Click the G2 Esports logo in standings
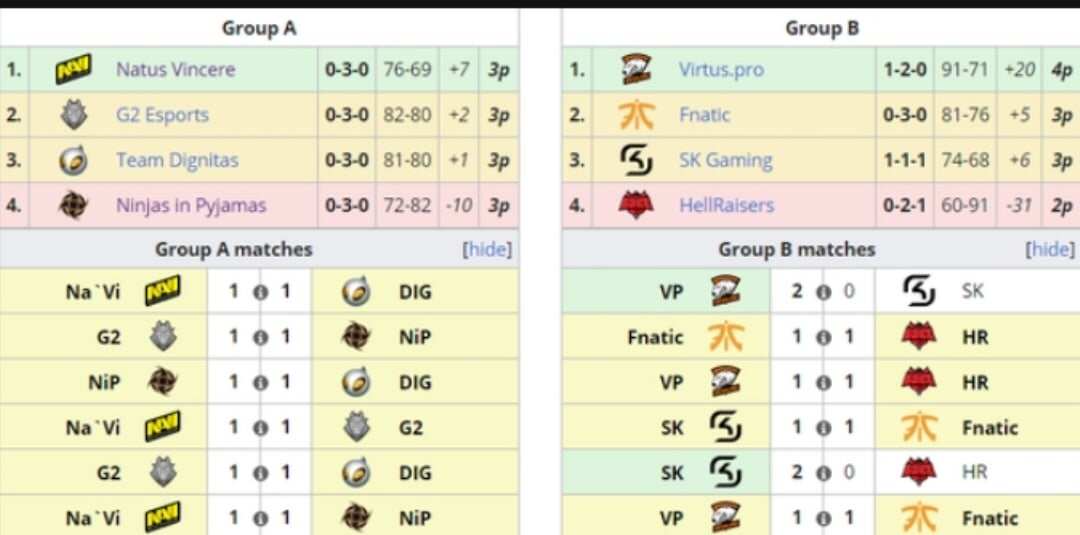The width and height of the screenshot is (1080, 535). [x=73, y=114]
